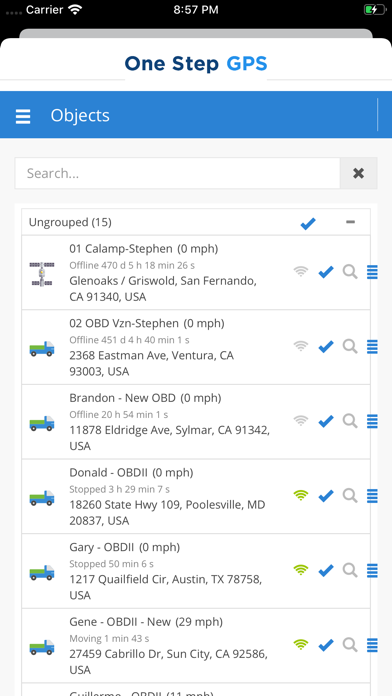Uncheck visibility for 01 Calamp-Stephen
This screenshot has height=696, width=392.
[x=326, y=272]
